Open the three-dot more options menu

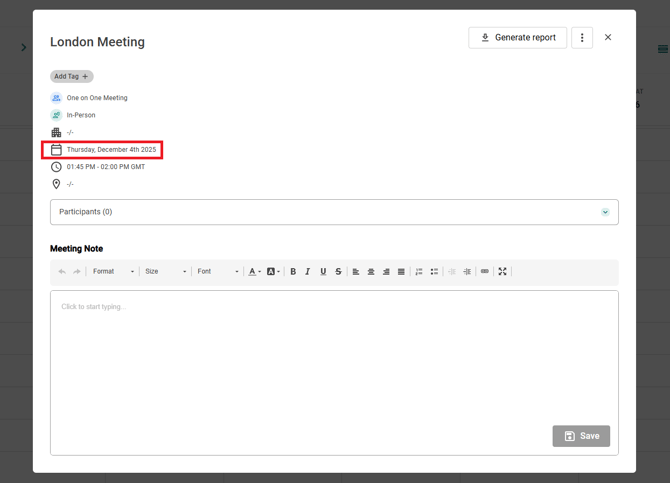[x=582, y=38]
